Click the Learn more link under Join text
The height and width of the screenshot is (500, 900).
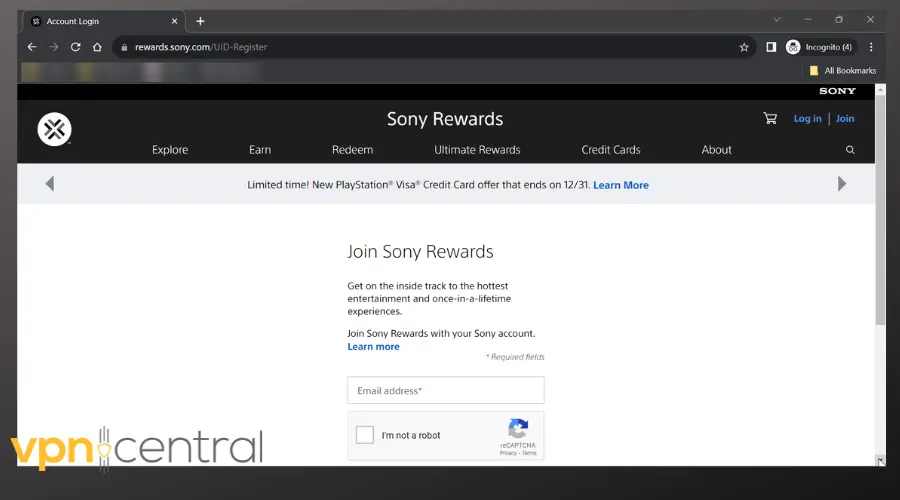pyautogui.click(x=373, y=347)
